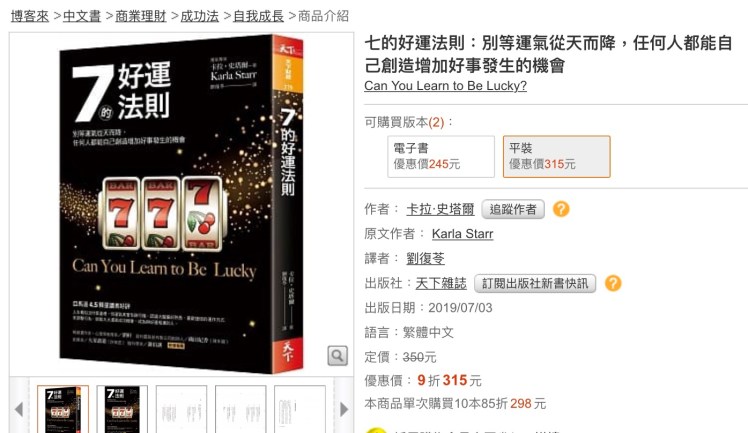The image size is (748, 433).
Task: Go to 商業理財 breadcrumb category
Action: 141,16
